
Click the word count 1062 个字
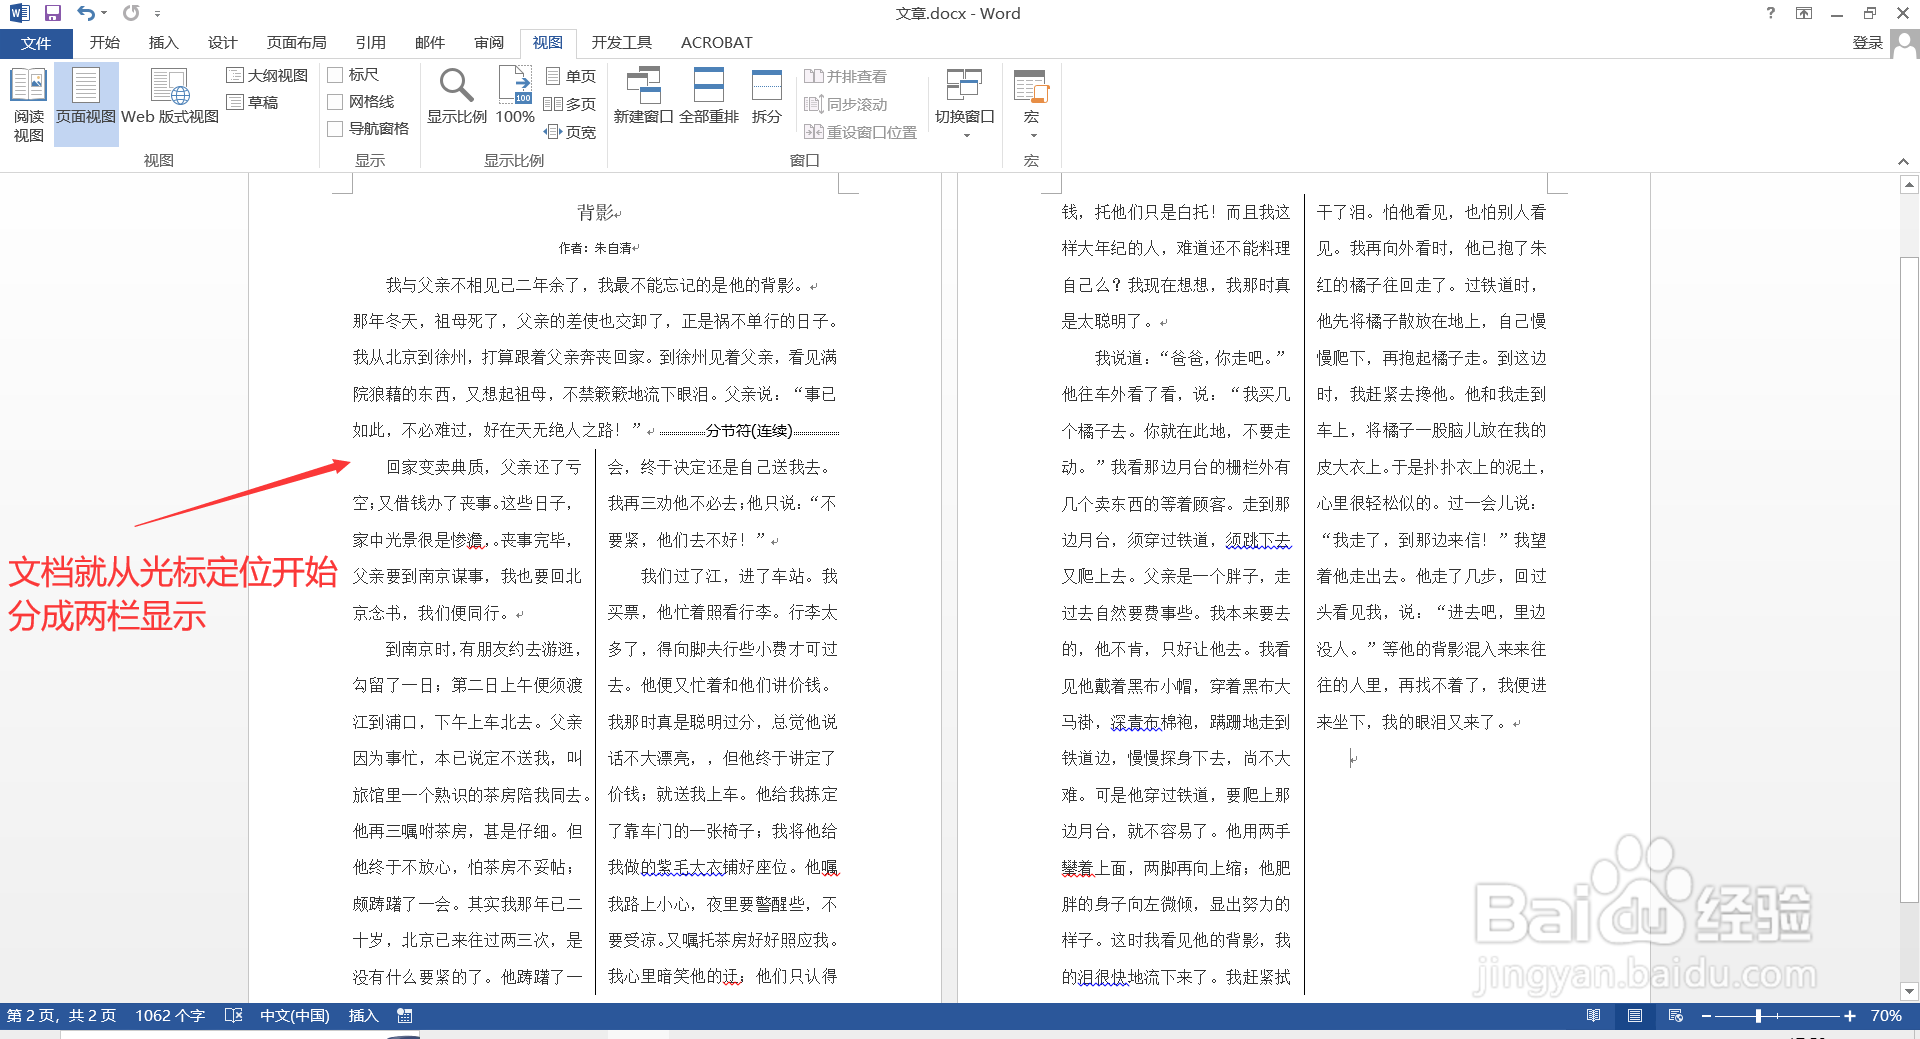coord(170,1016)
